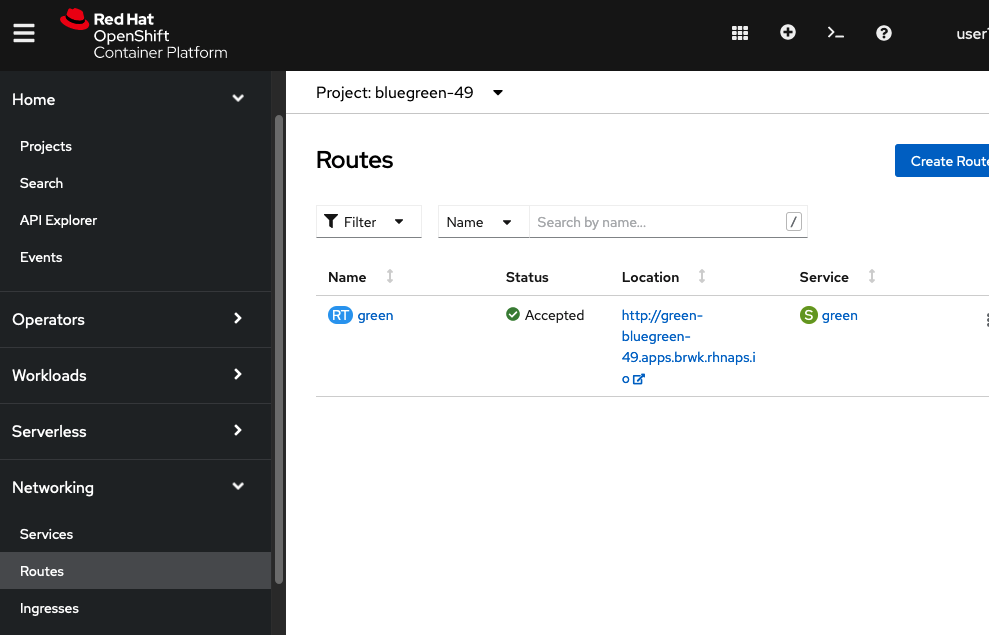Sort routes by Name column arrows
Screen dimensions: 989x635
tap(390, 277)
